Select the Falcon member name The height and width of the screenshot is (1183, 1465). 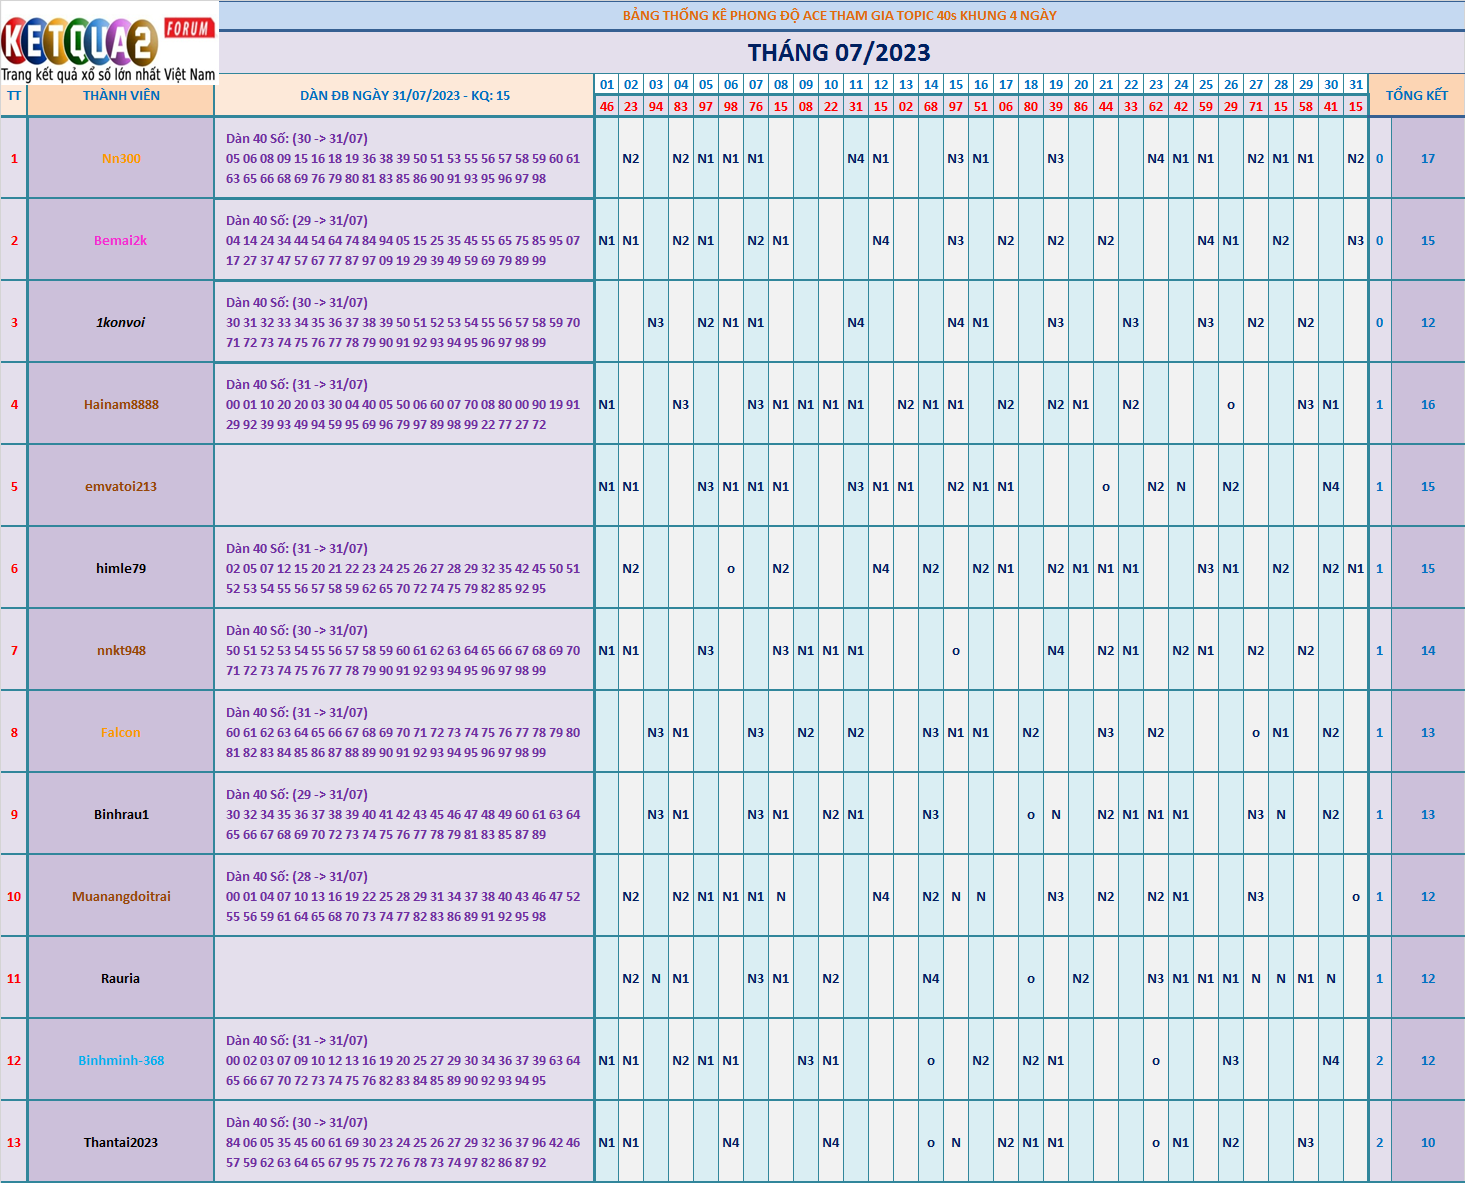click(121, 733)
